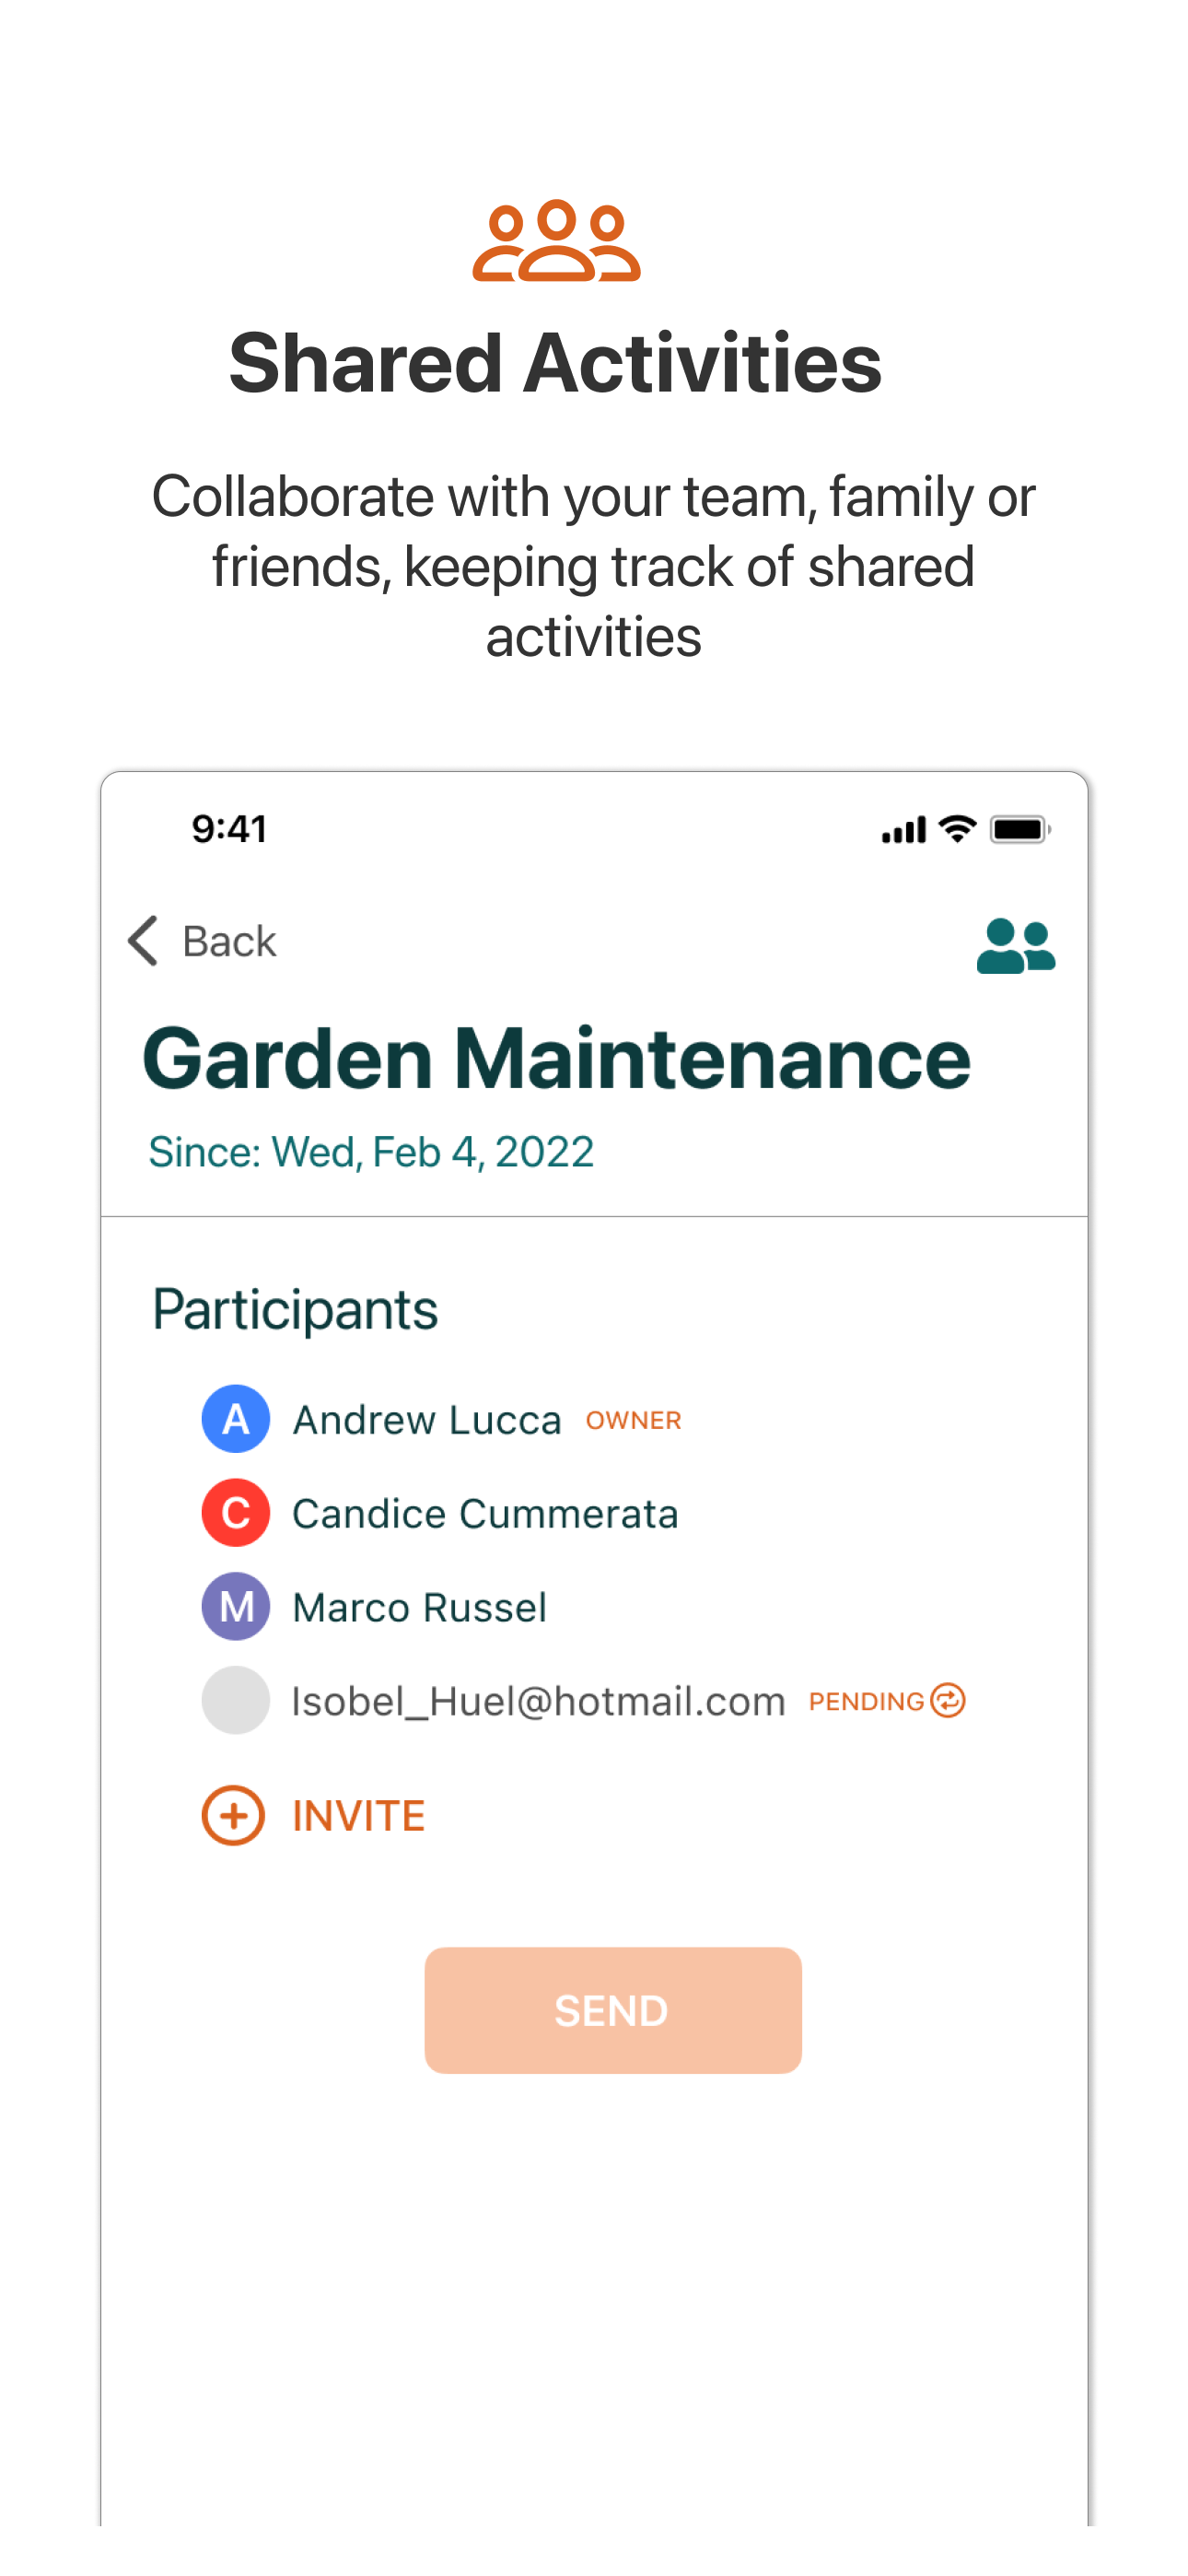
Task: Tap the Wi-Fi status icon
Action: 958,829
